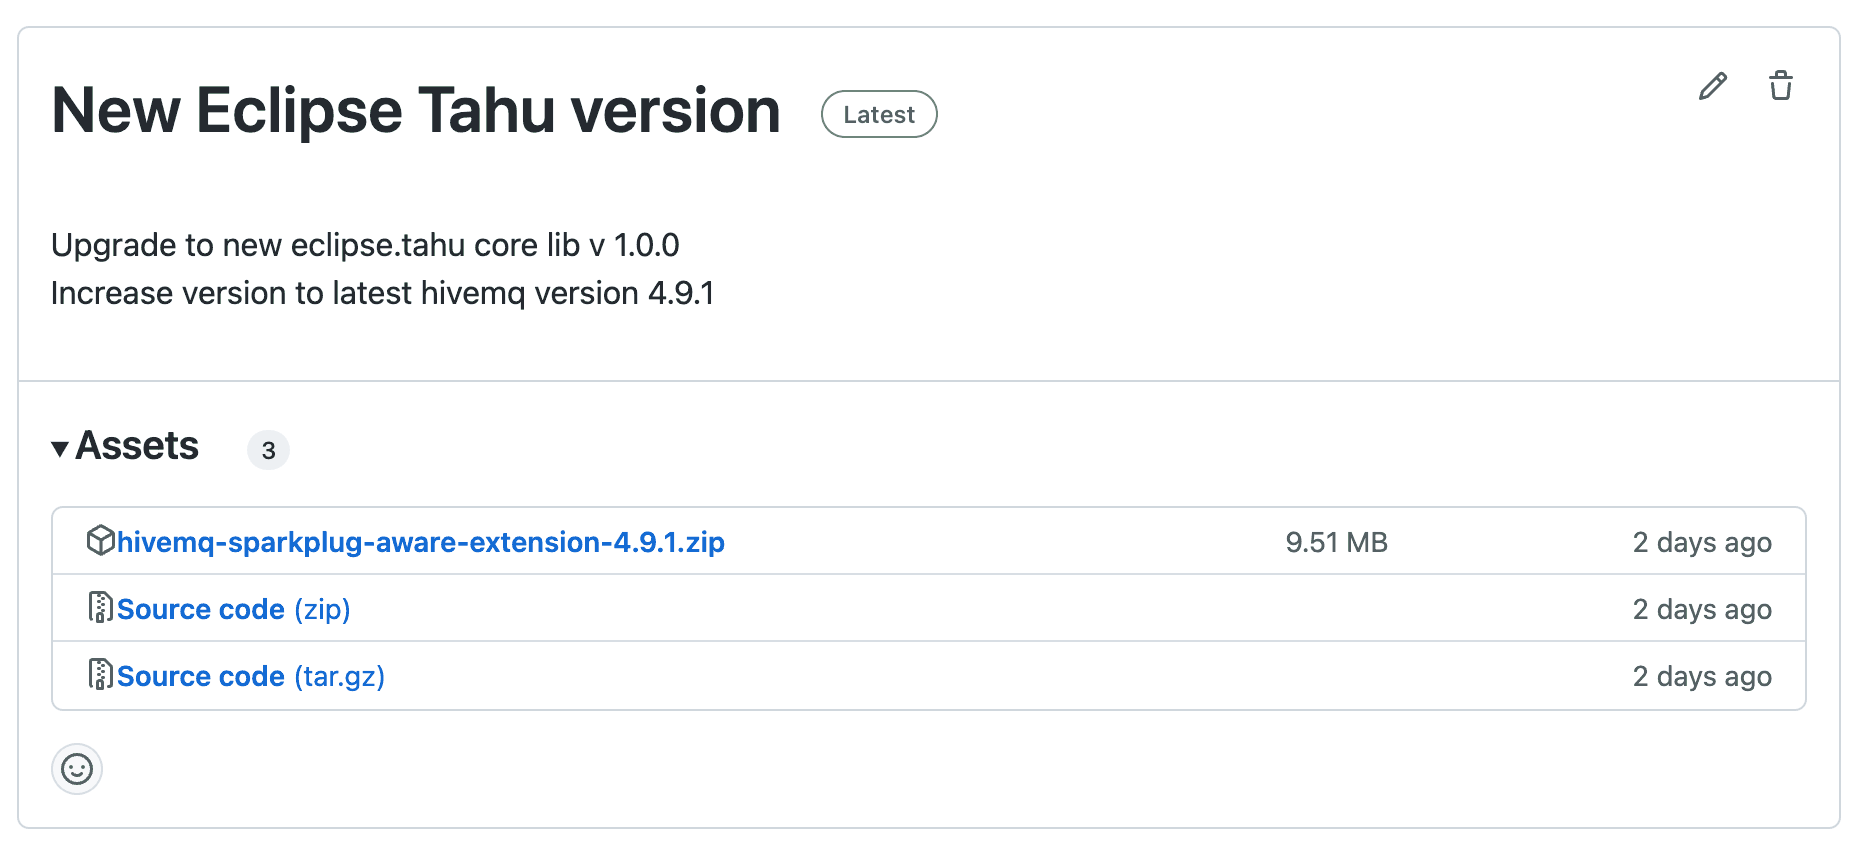Click the Assets heading text
Screen dimensions: 1870x852
tap(137, 446)
